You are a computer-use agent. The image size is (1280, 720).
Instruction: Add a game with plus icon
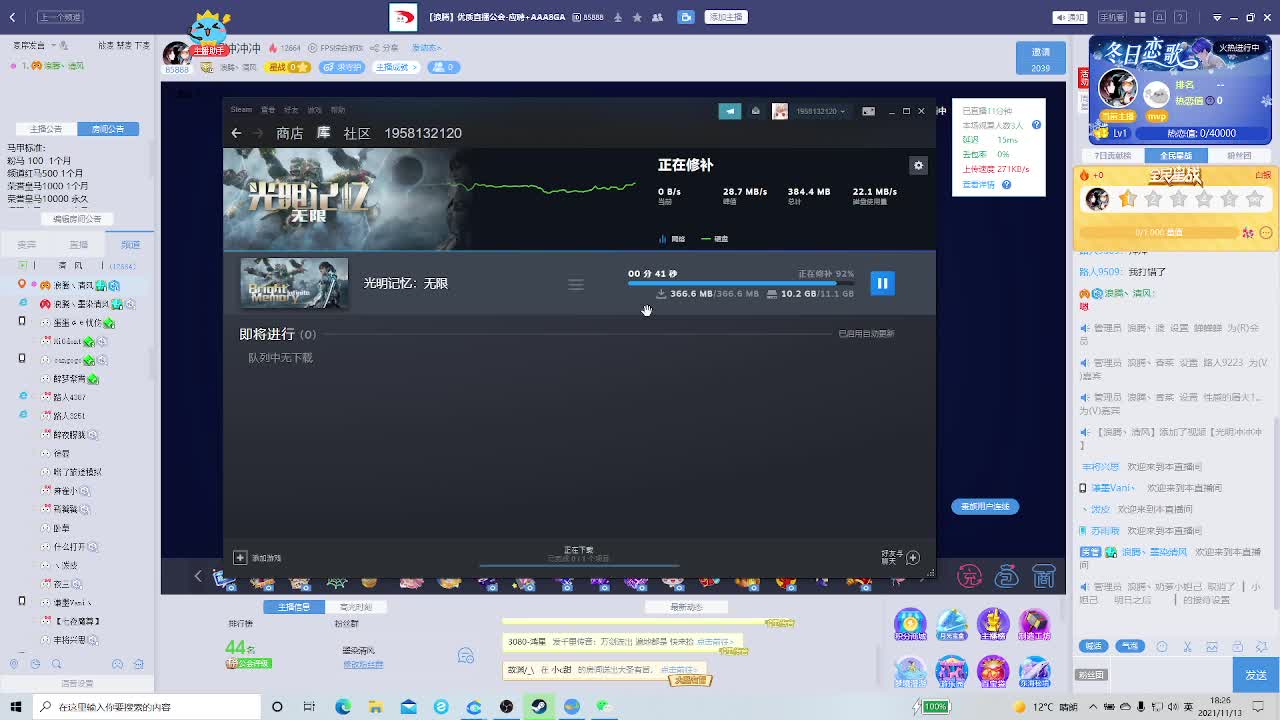(240, 557)
